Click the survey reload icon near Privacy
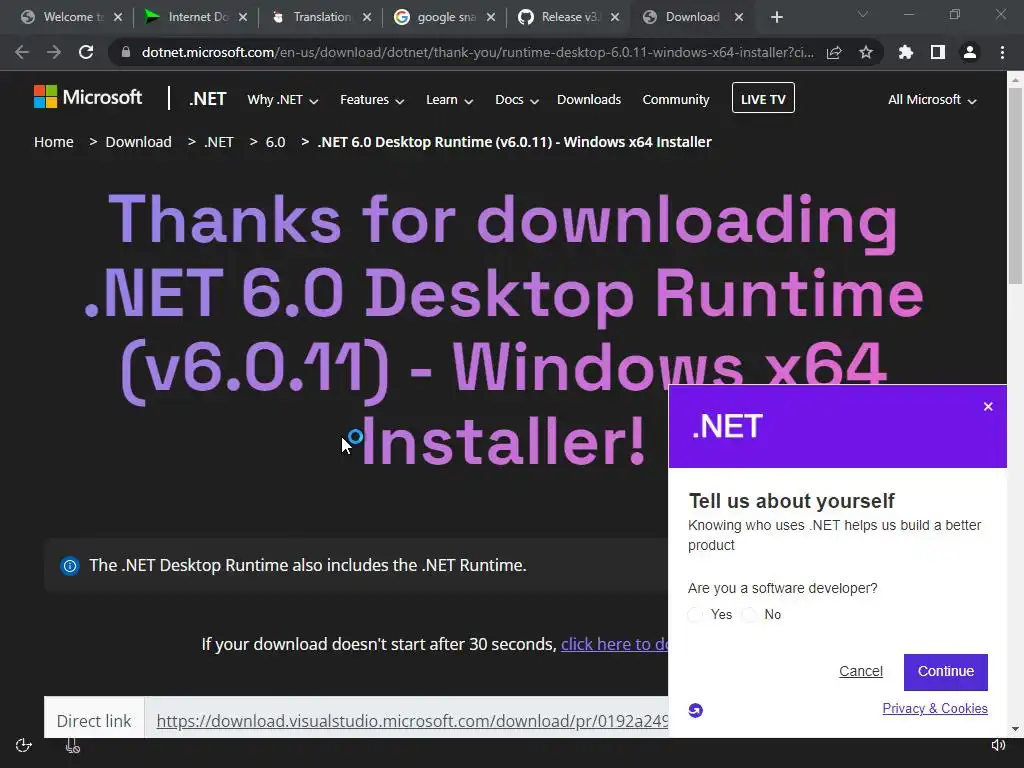Screen dimensions: 1024x768 point(696,710)
